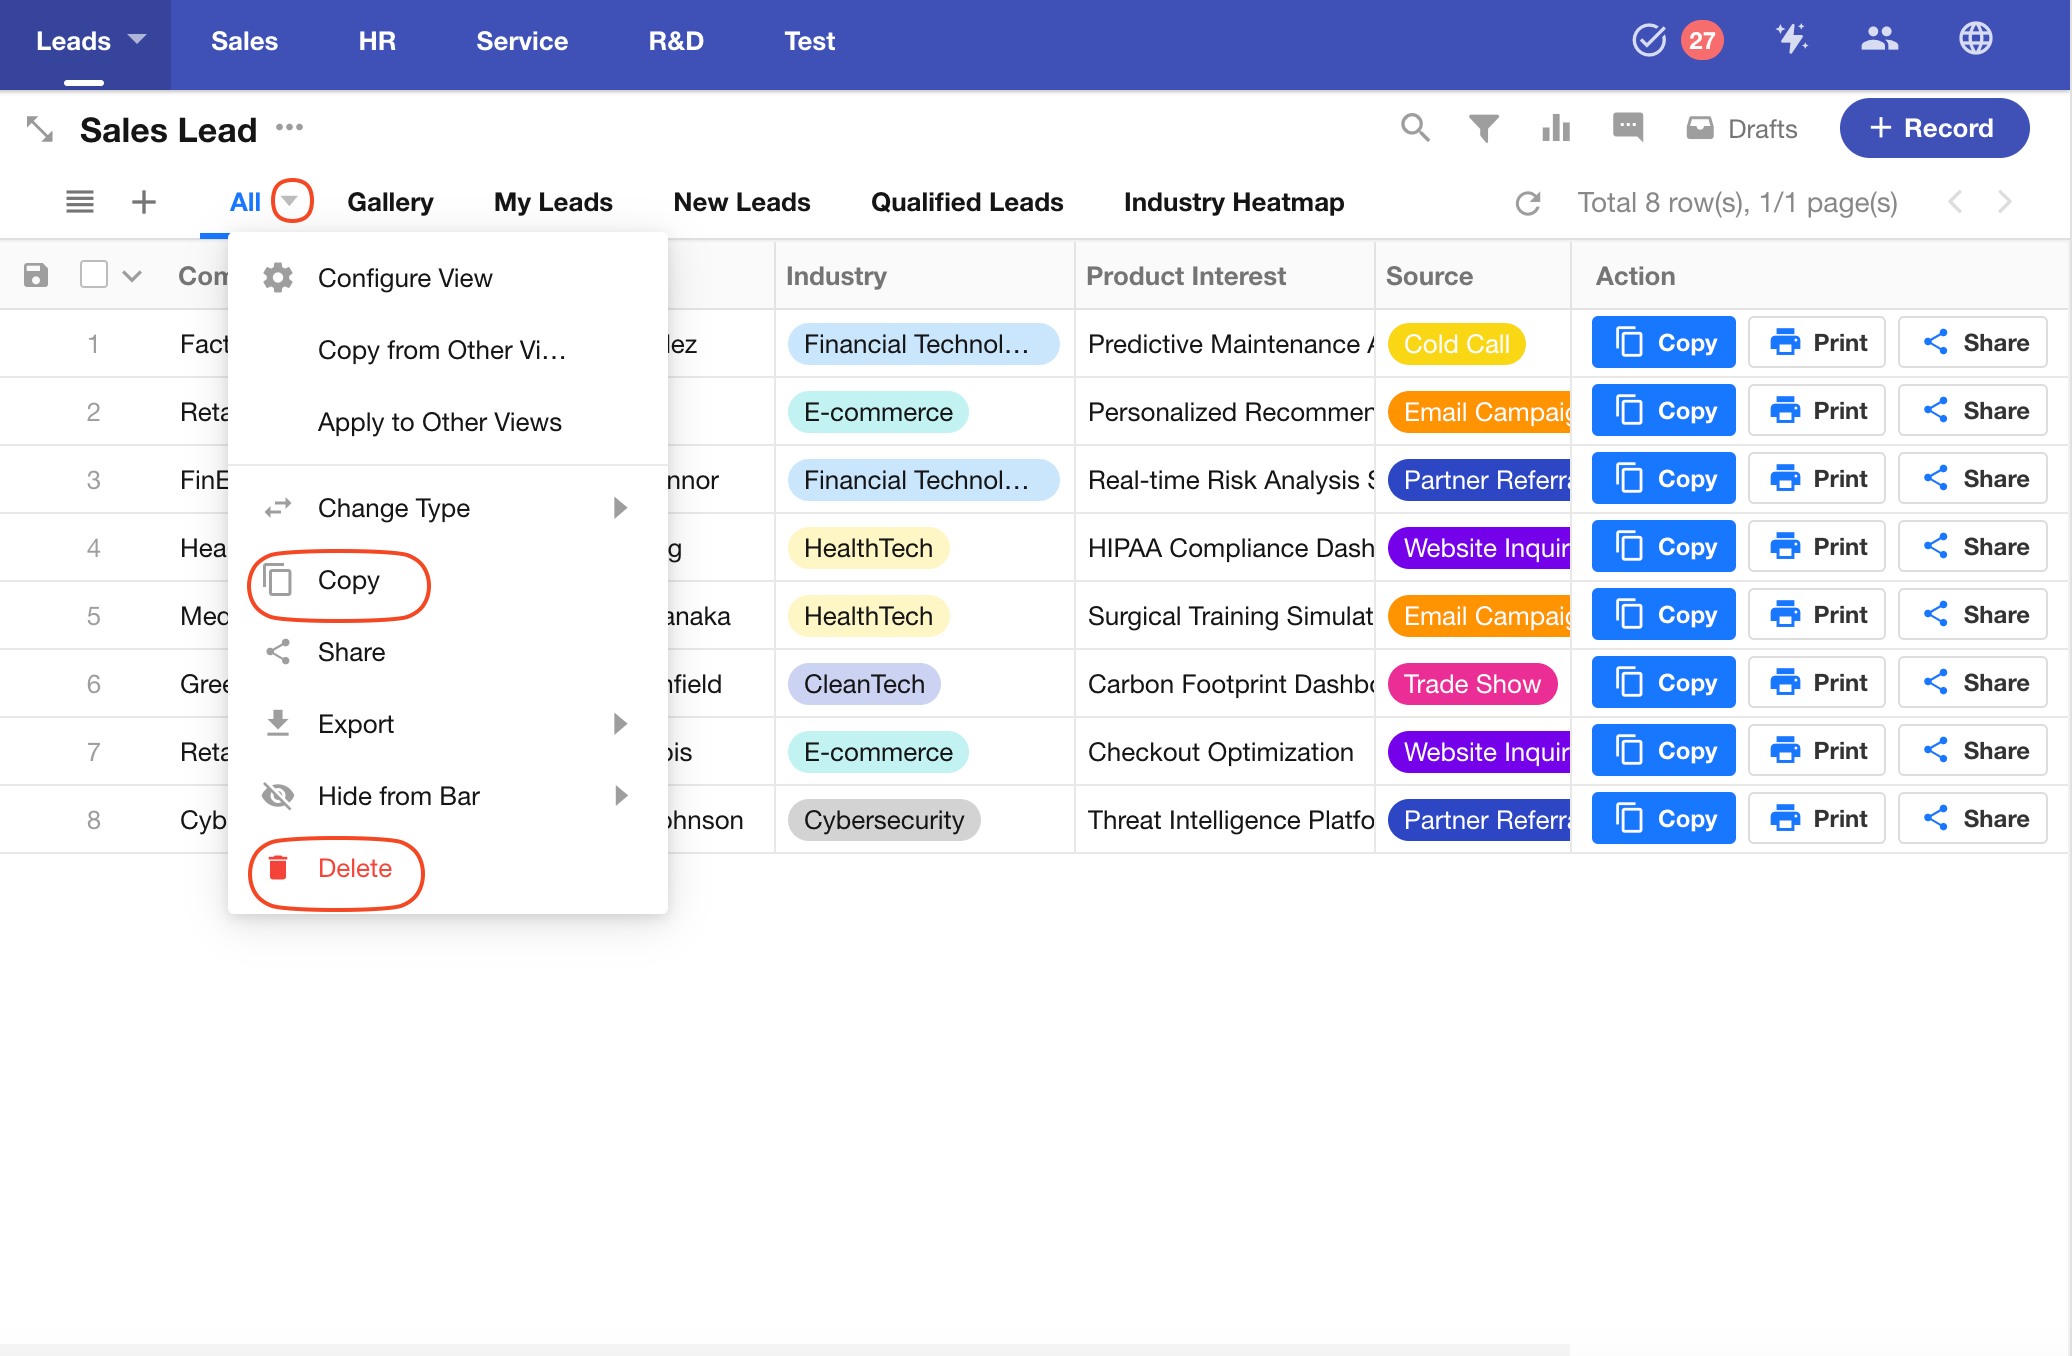
Task: Switch to the Industry Heatmap tab
Action: [1233, 202]
